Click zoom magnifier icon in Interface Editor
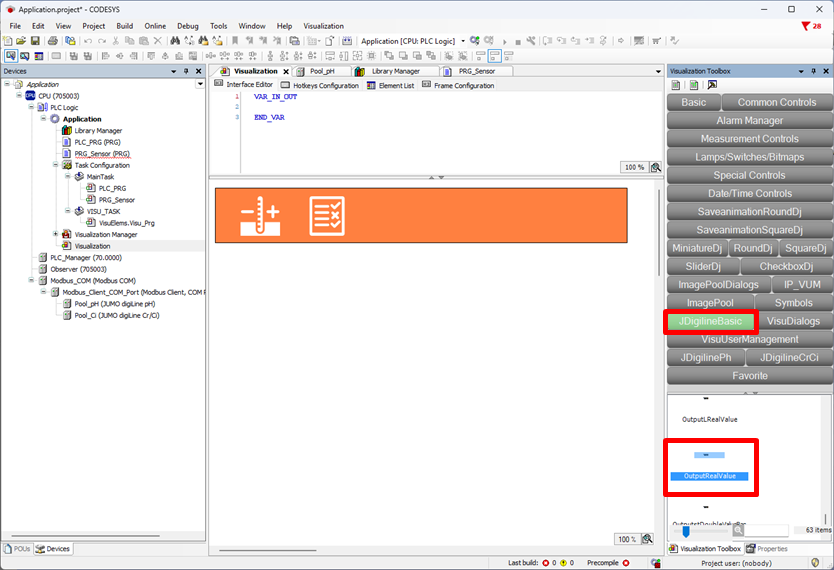Image resolution: width=834 pixels, height=570 pixels. (656, 167)
